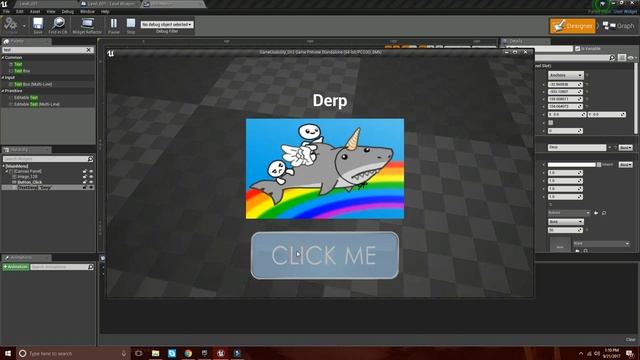Toggle visibility of Button_Click row
Viewport: 640px width, 360px height.
tap(91, 182)
